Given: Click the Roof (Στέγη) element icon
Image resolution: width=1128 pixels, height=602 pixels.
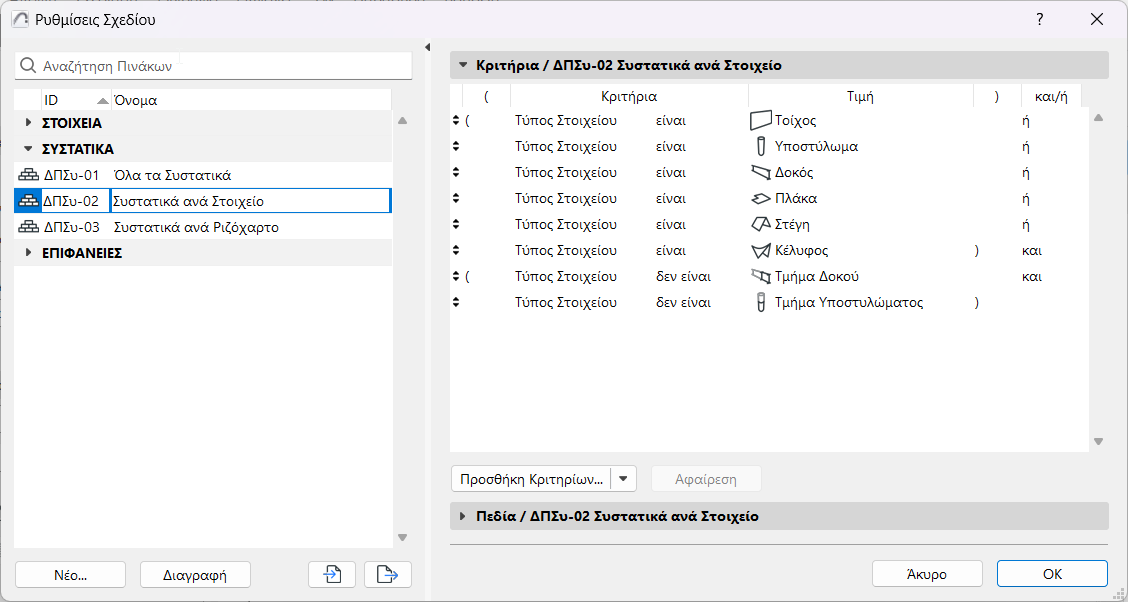Looking at the screenshot, I should 761,224.
